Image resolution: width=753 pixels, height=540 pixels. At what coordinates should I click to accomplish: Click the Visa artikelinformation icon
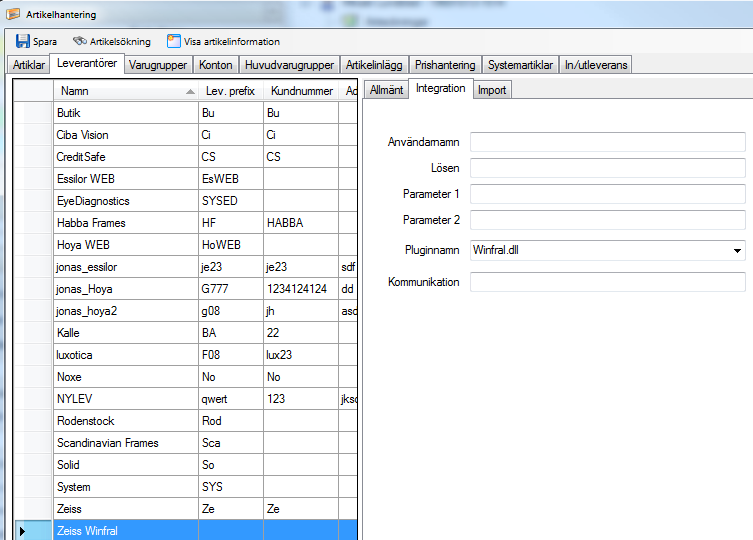pyautogui.click(x=174, y=41)
